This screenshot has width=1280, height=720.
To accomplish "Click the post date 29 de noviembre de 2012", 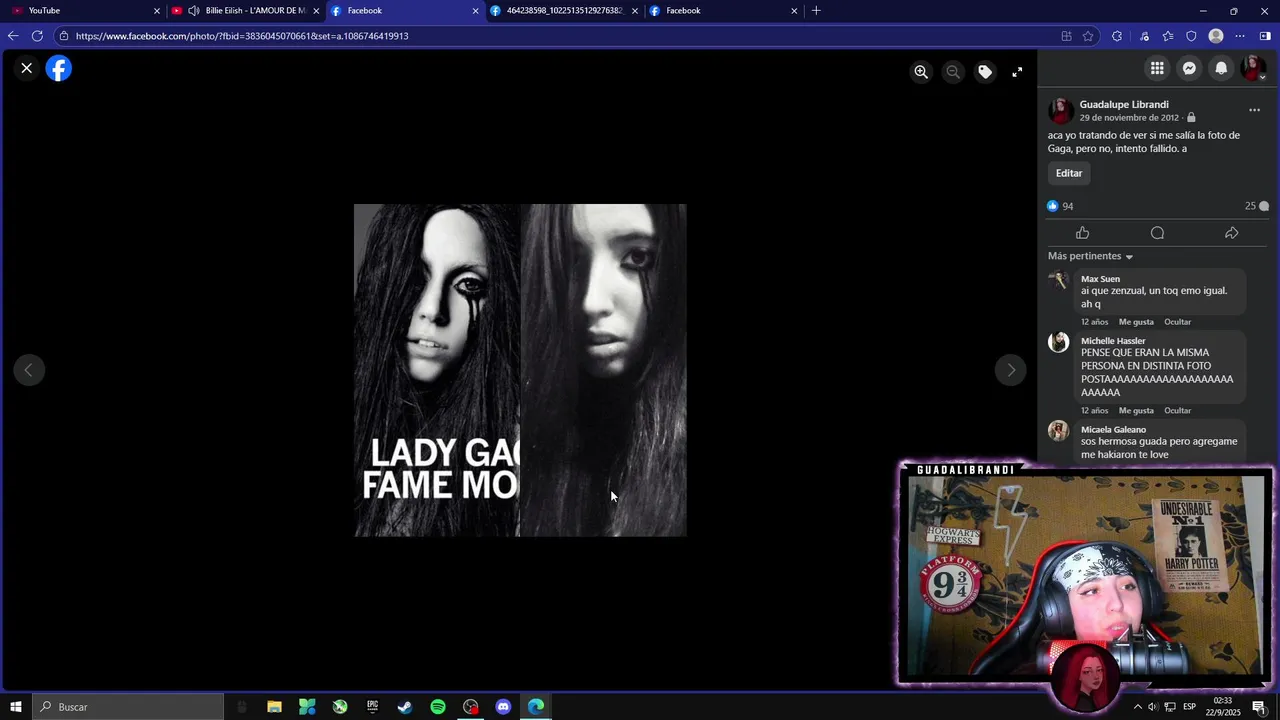I will coord(1129,118).
